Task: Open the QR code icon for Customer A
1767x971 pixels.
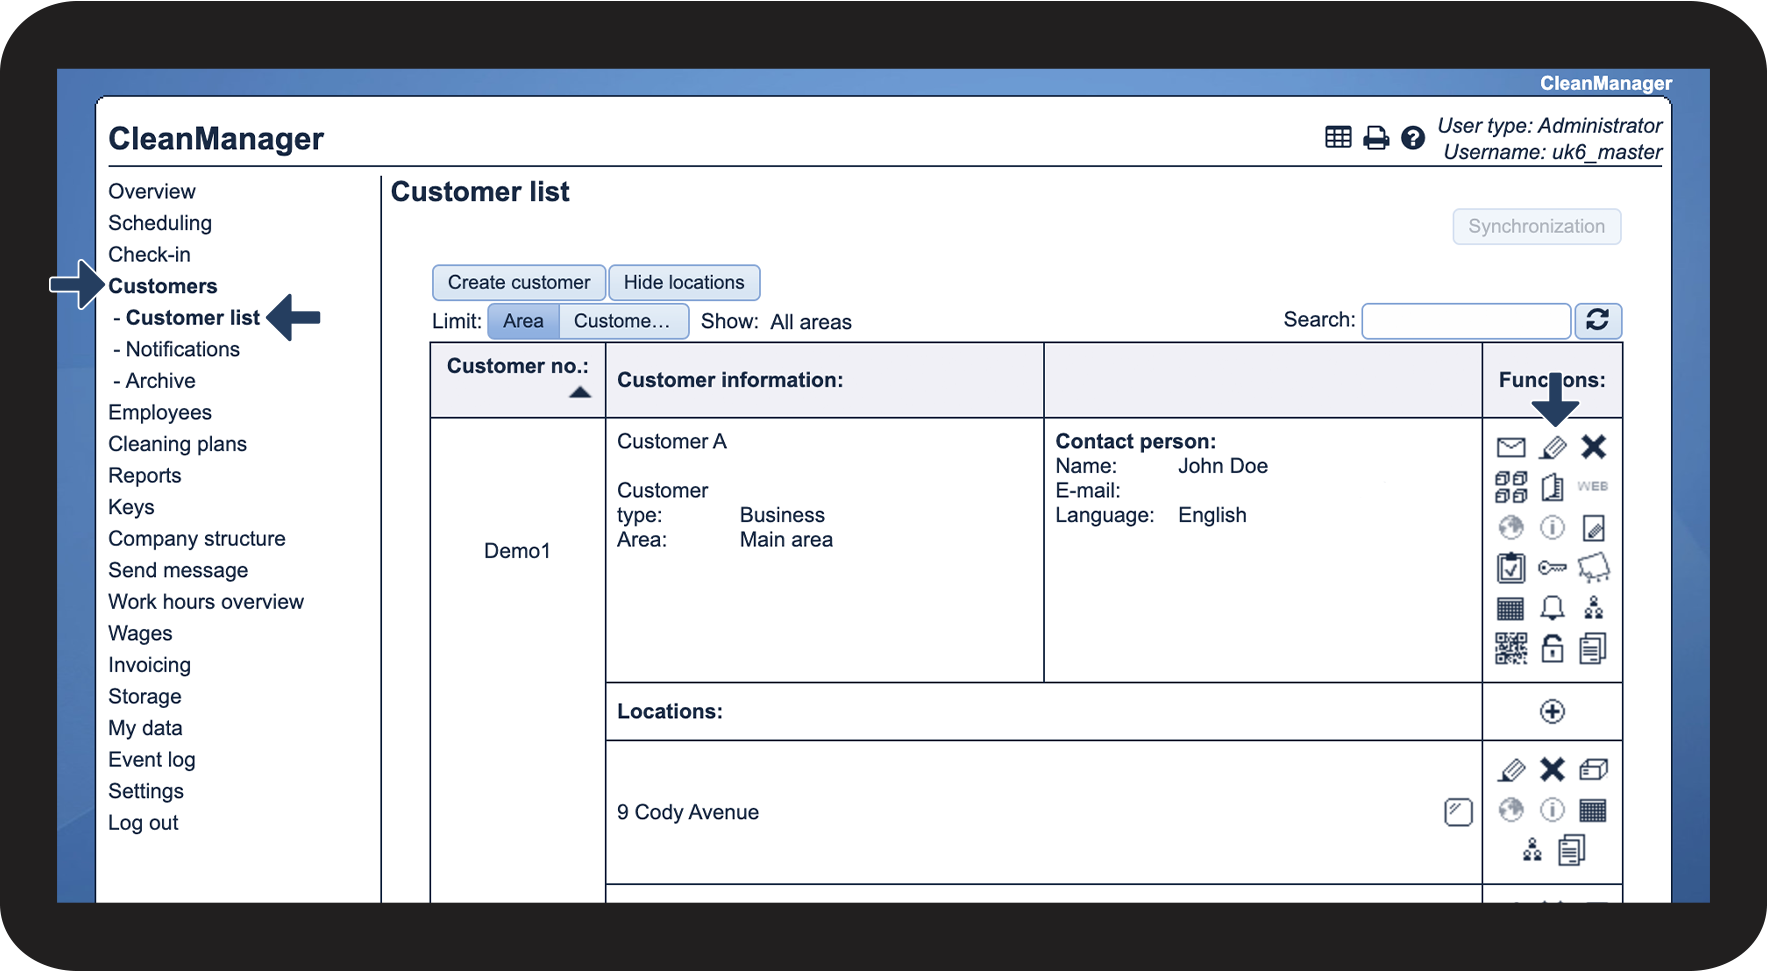Action: pos(1510,649)
